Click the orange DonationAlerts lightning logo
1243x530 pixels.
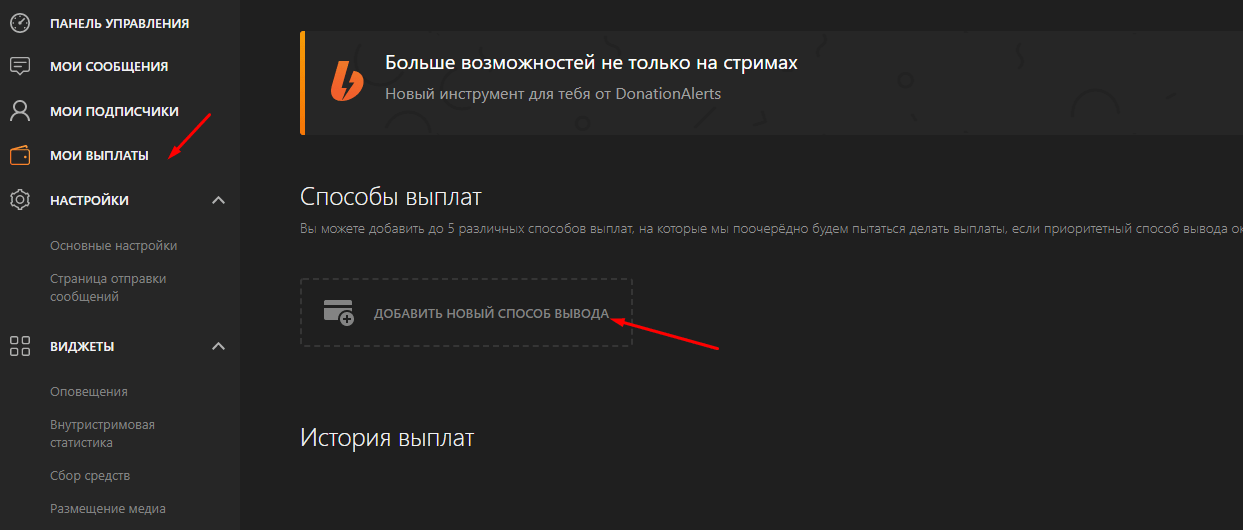(x=347, y=81)
